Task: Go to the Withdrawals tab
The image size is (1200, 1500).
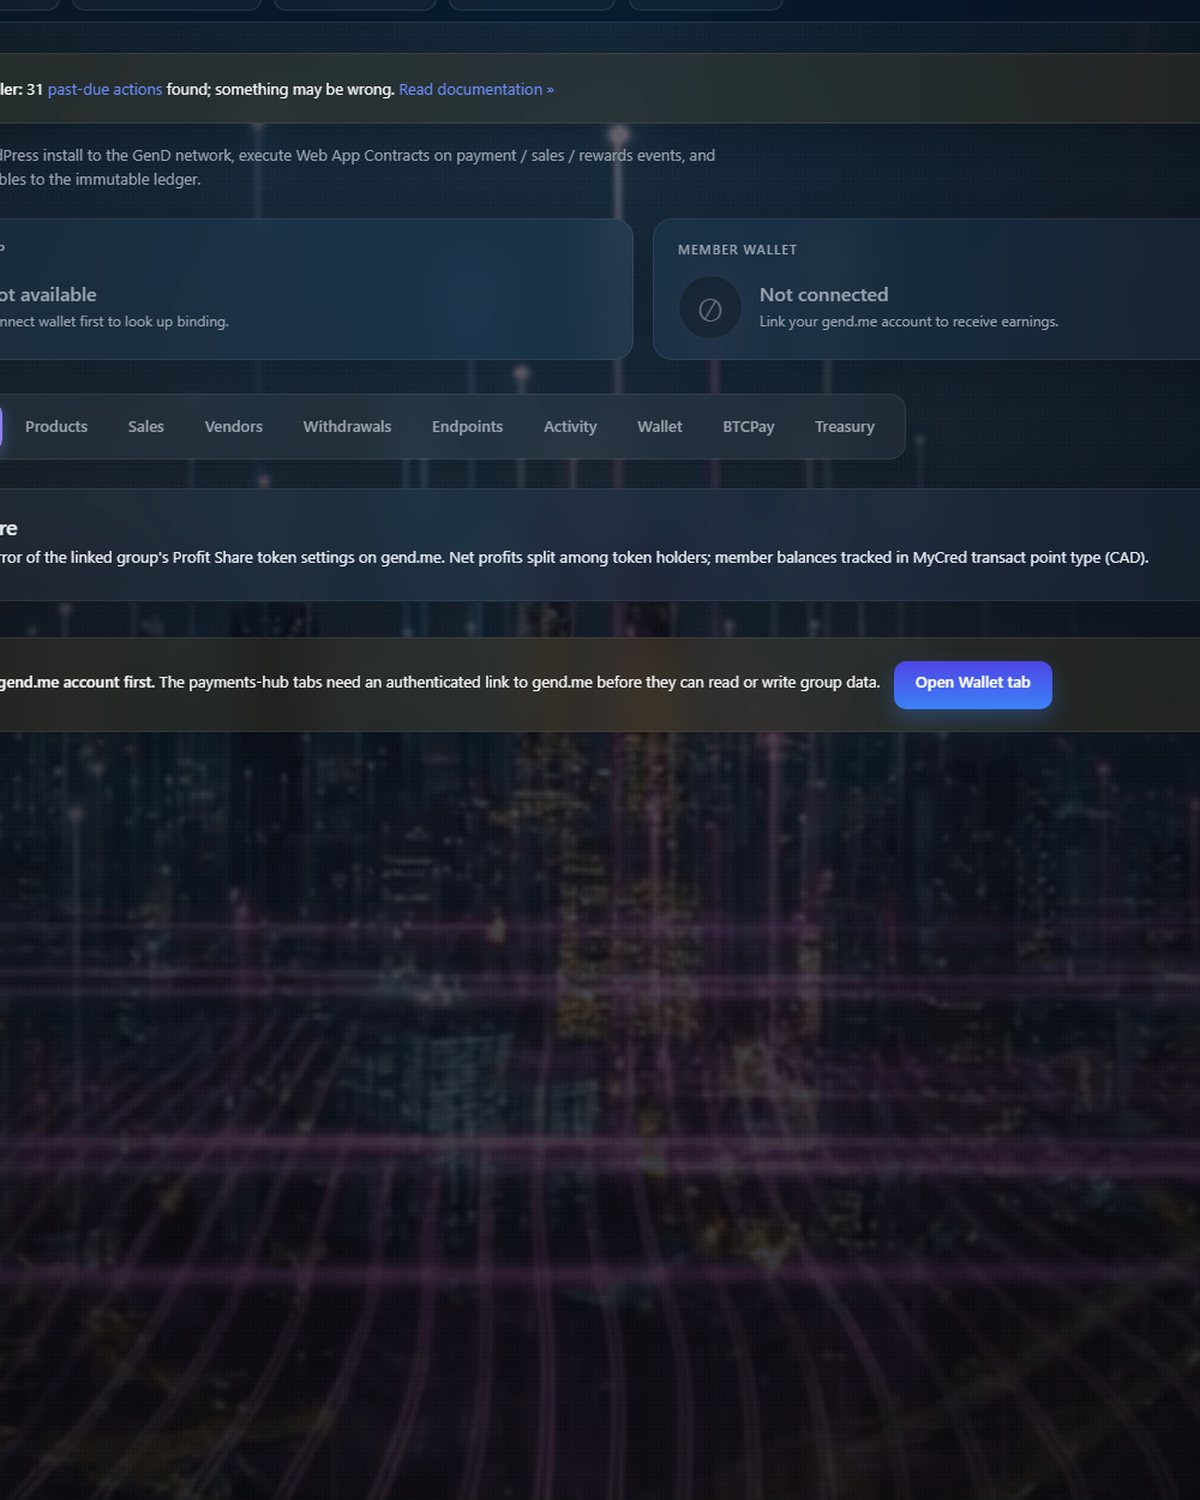Action: tap(347, 427)
